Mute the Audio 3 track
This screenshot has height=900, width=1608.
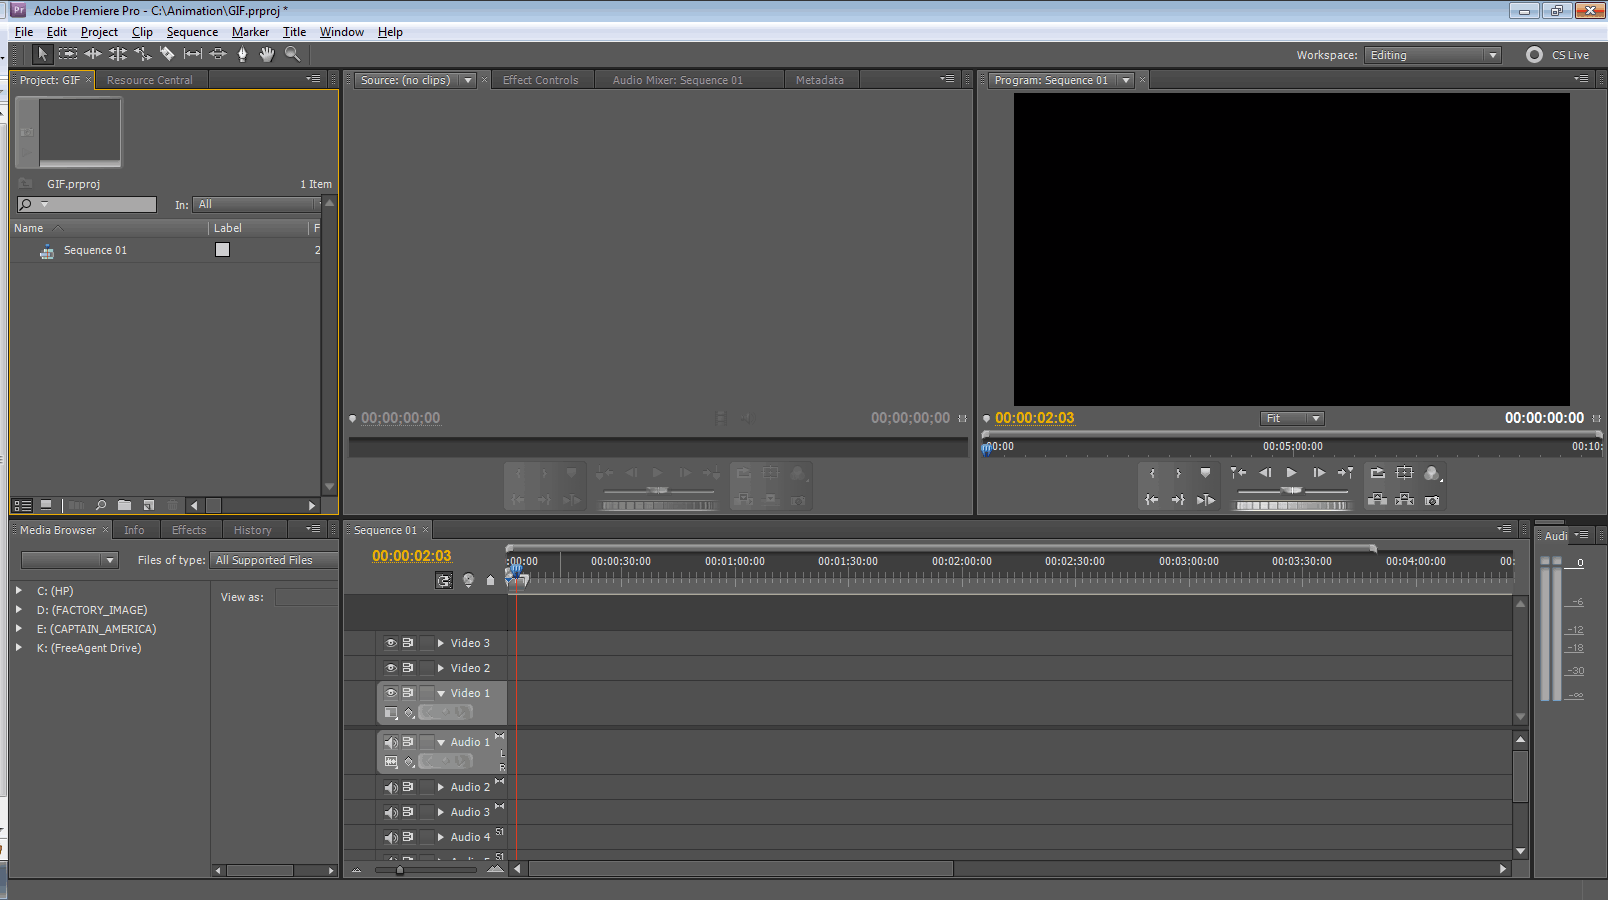[391, 812]
